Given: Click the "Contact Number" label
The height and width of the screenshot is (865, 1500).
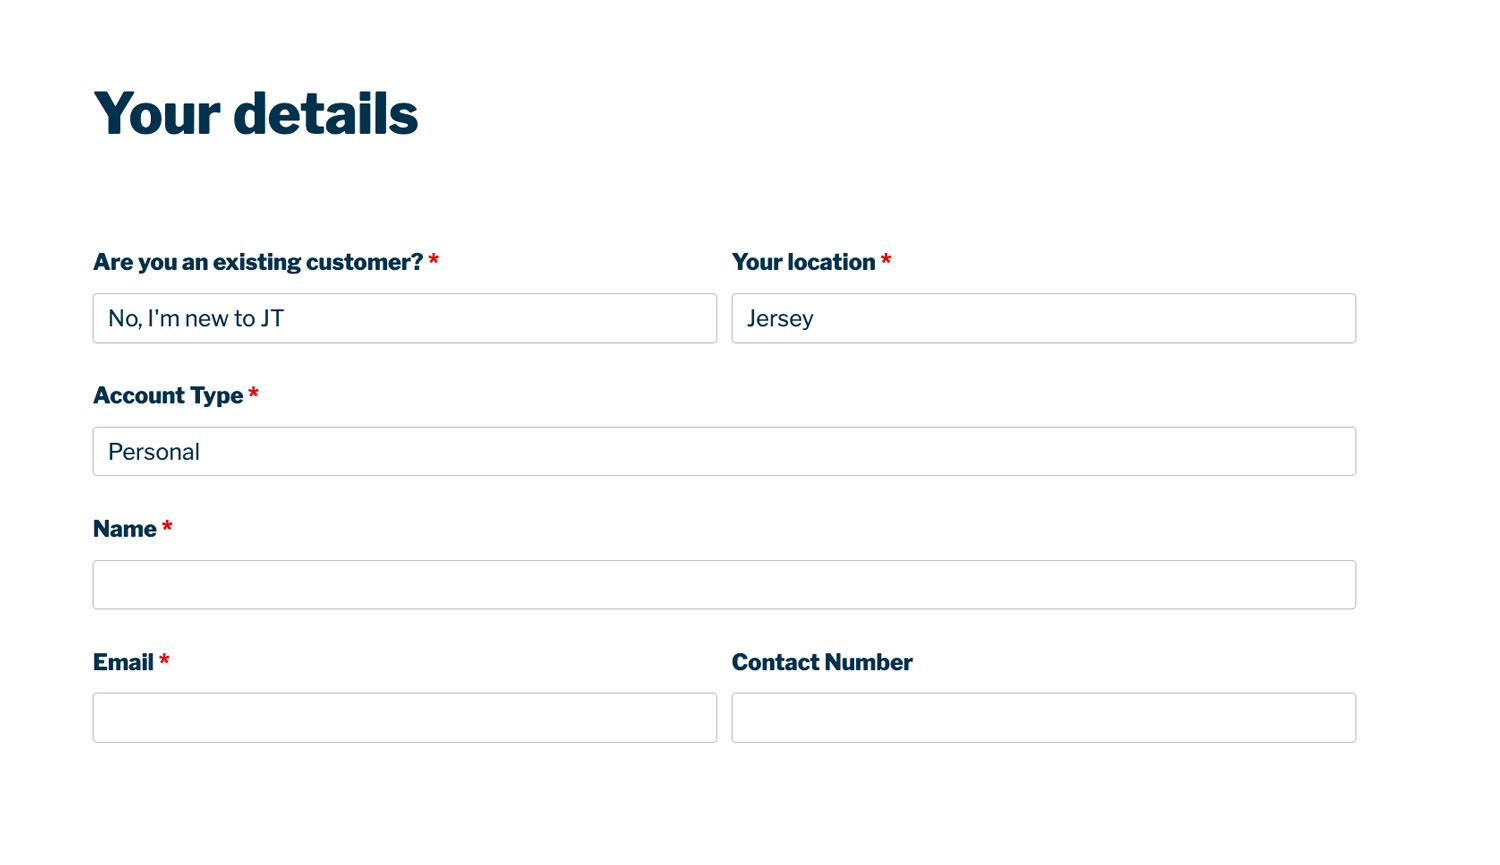Looking at the screenshot, I should [821, 662].
